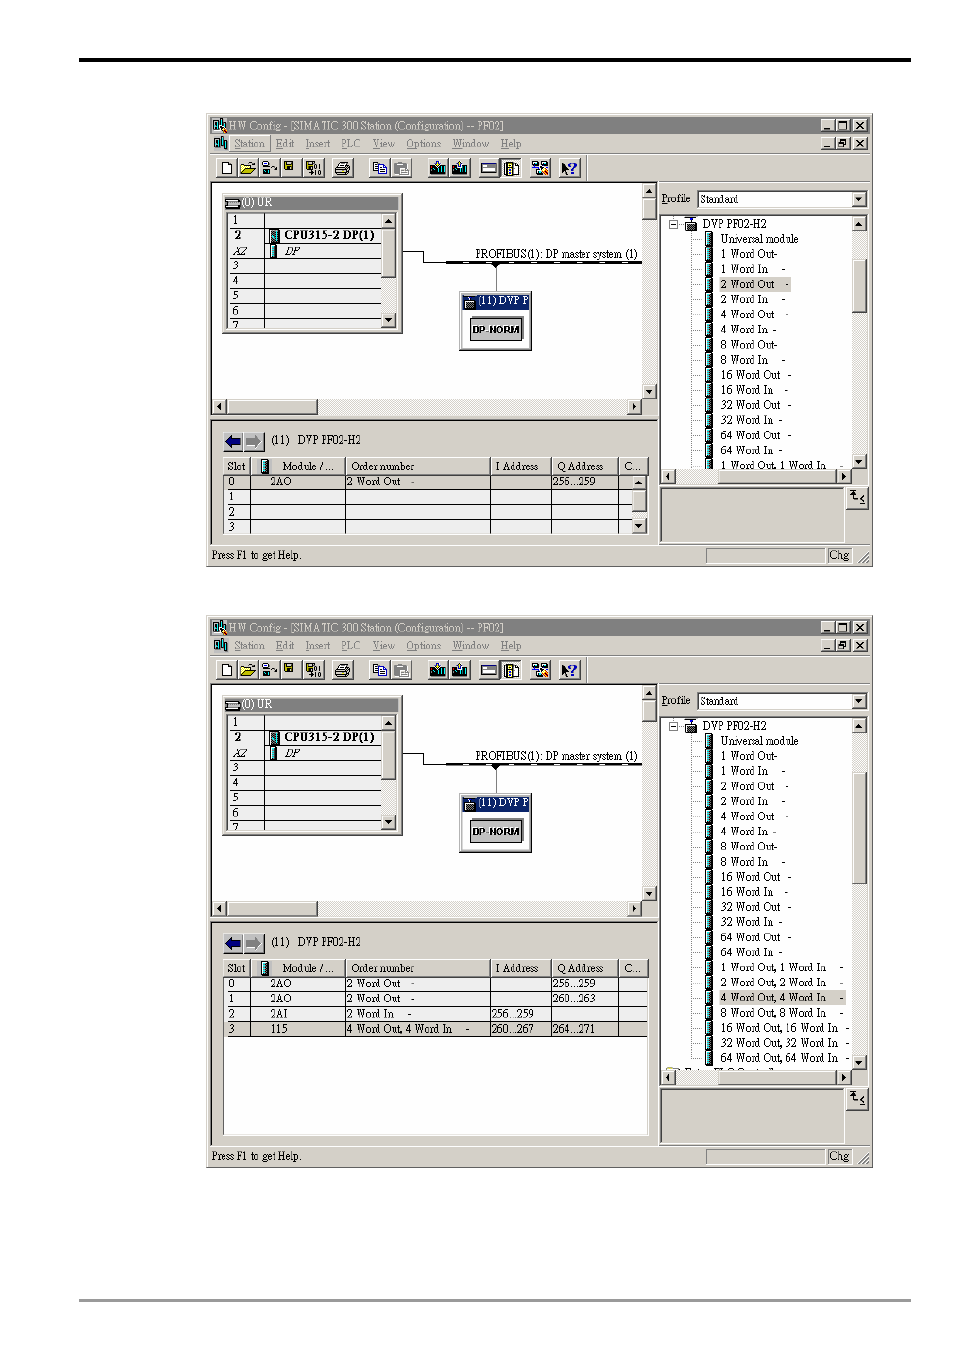Open Station menu in top window

(x=250, y=144)
